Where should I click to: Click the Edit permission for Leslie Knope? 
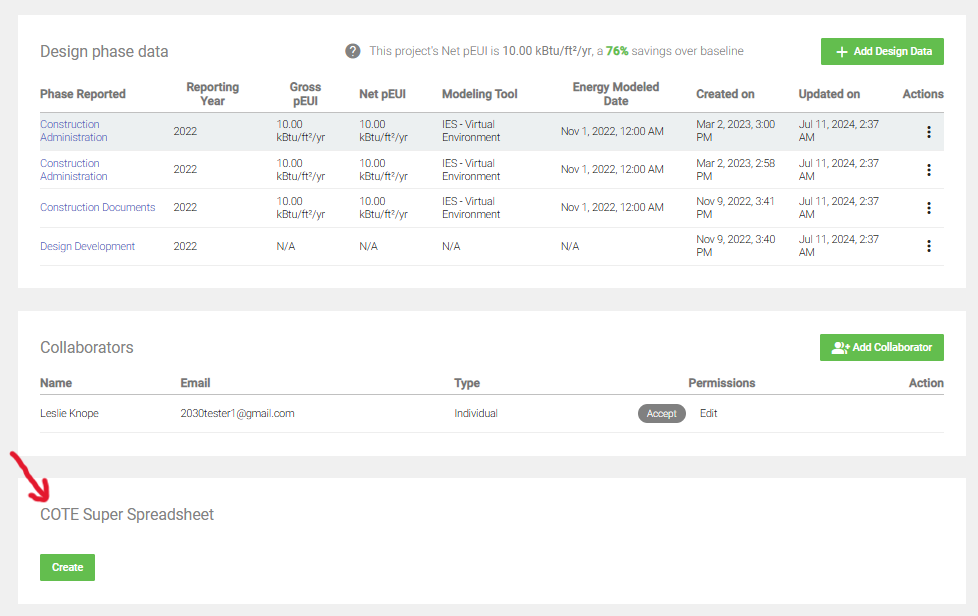(708, 413)
